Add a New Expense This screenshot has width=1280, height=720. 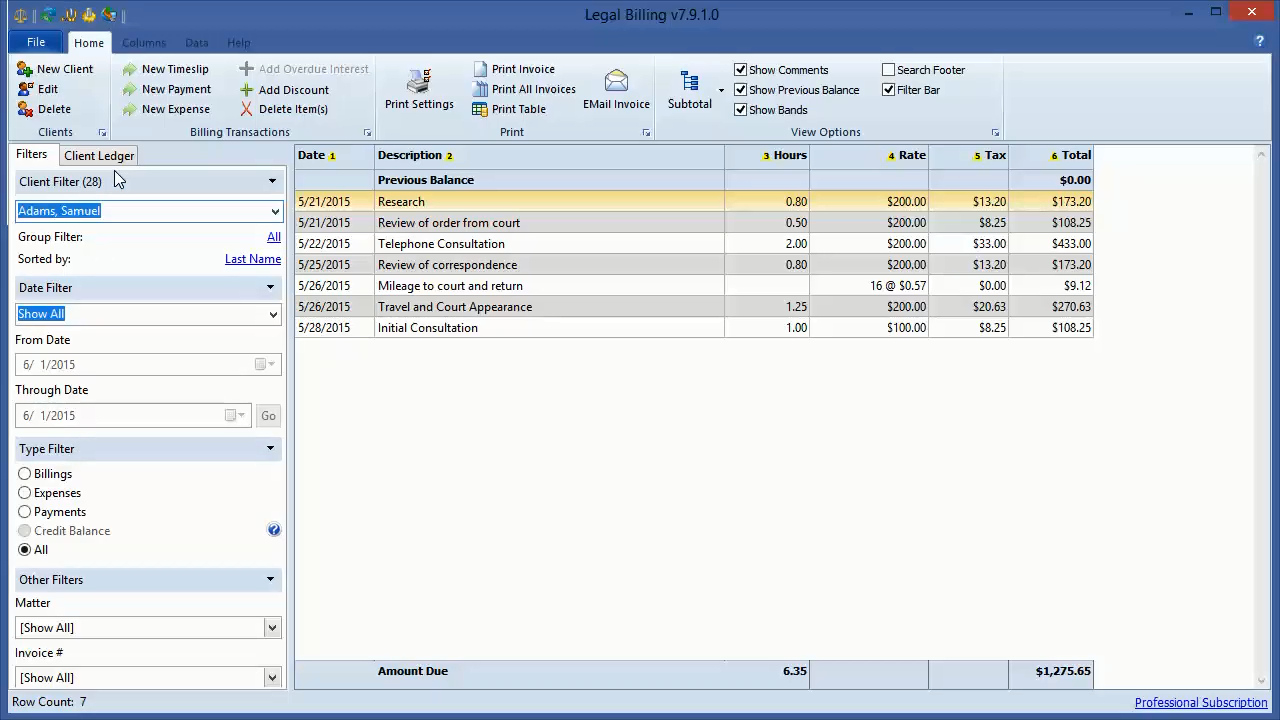click(x=166, y=109)
